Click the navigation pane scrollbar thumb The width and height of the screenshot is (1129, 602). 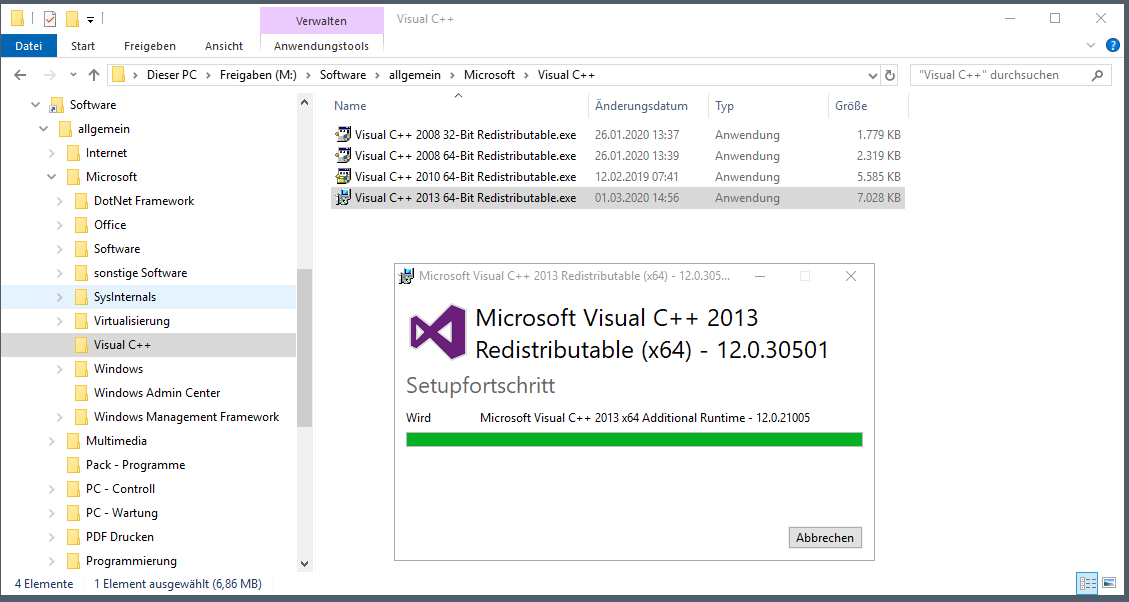point(304,347)
